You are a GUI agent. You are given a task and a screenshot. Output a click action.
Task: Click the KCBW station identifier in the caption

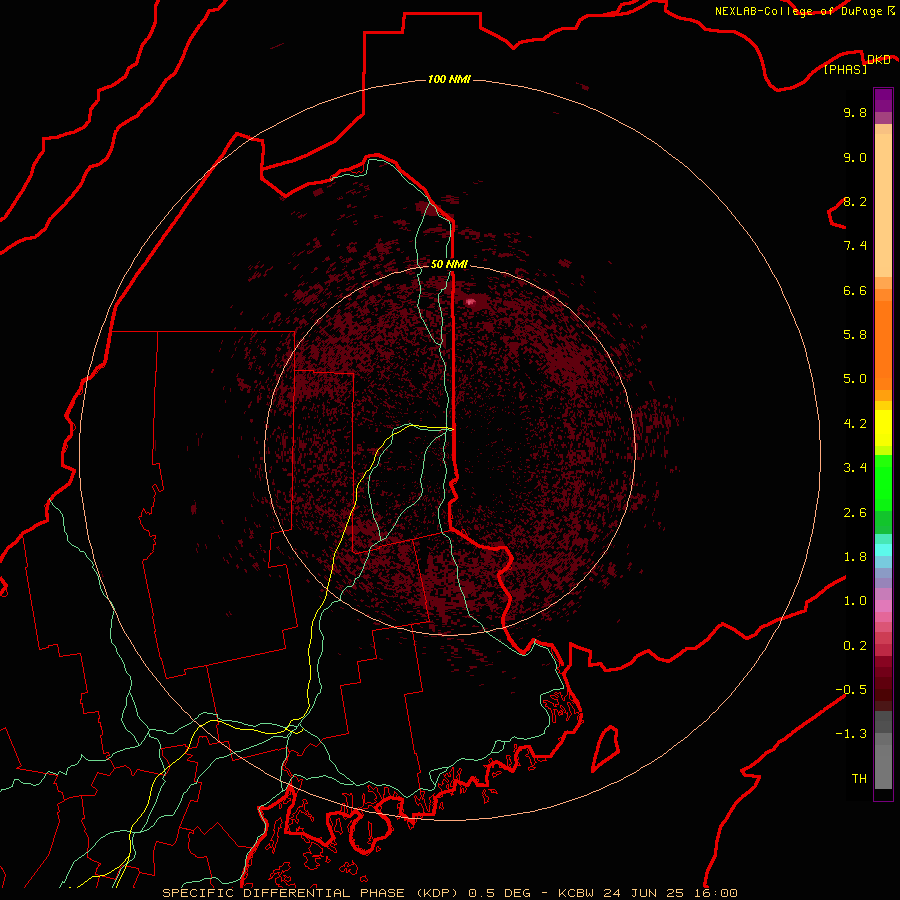[576, 893]
